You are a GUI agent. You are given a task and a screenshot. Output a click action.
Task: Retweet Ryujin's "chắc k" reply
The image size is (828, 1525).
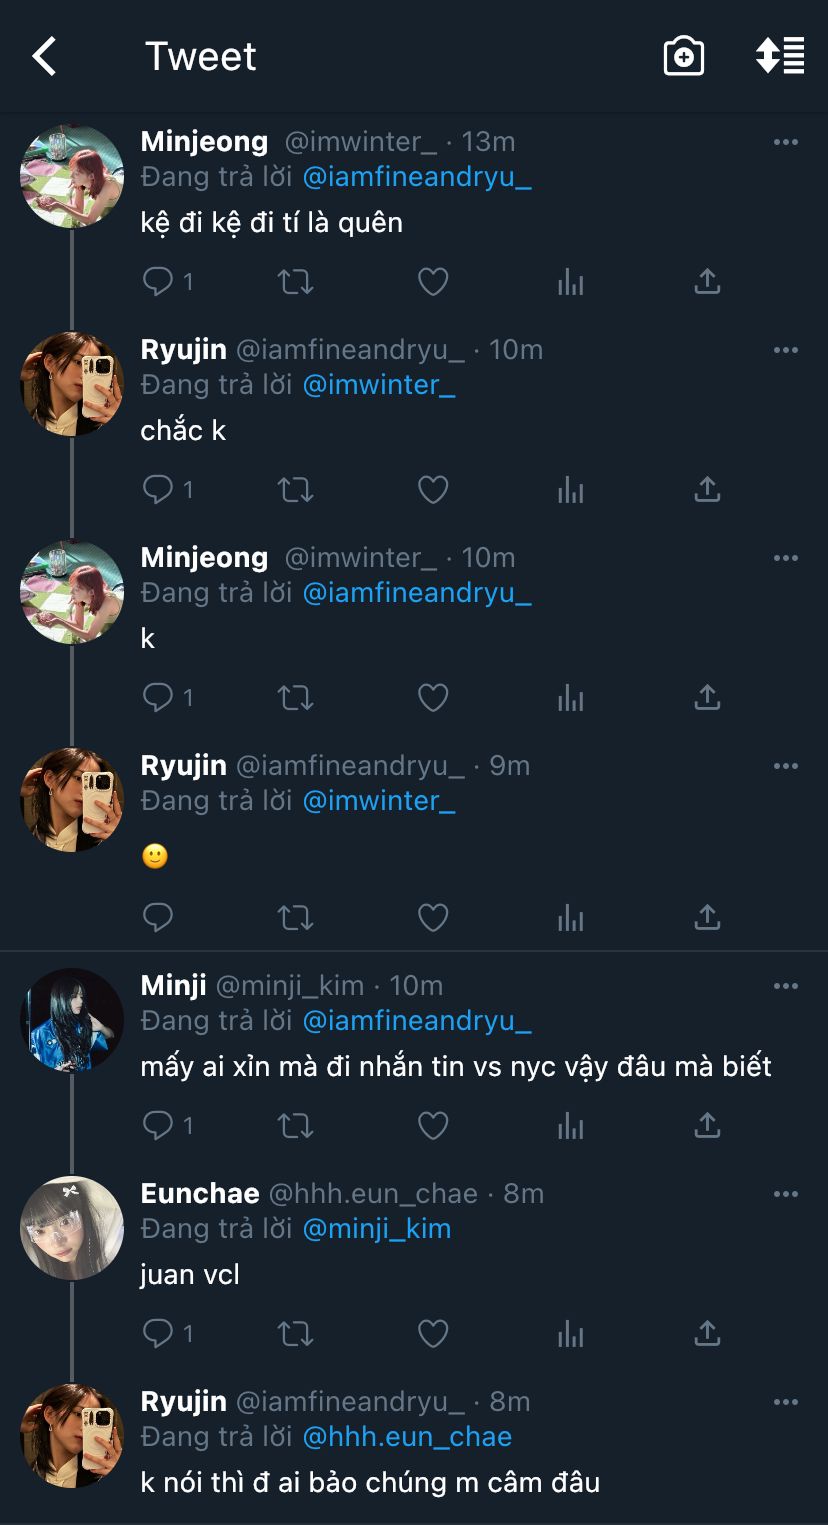[295, 490]
